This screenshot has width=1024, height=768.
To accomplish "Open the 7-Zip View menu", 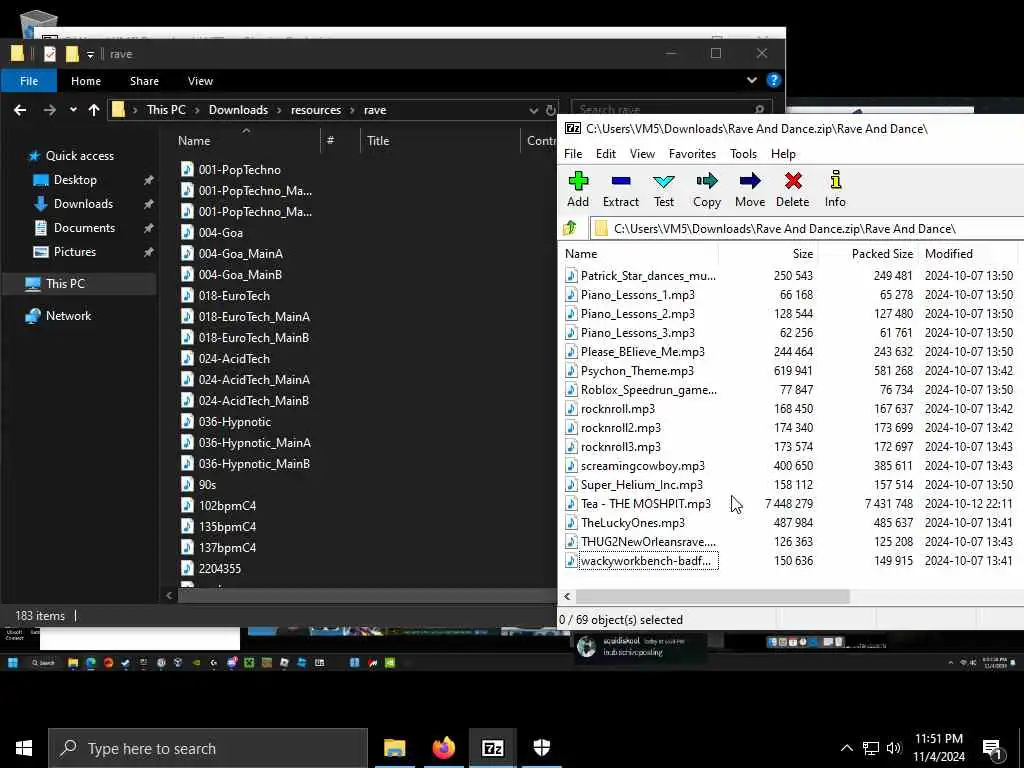I will click(x=642, y=154).
